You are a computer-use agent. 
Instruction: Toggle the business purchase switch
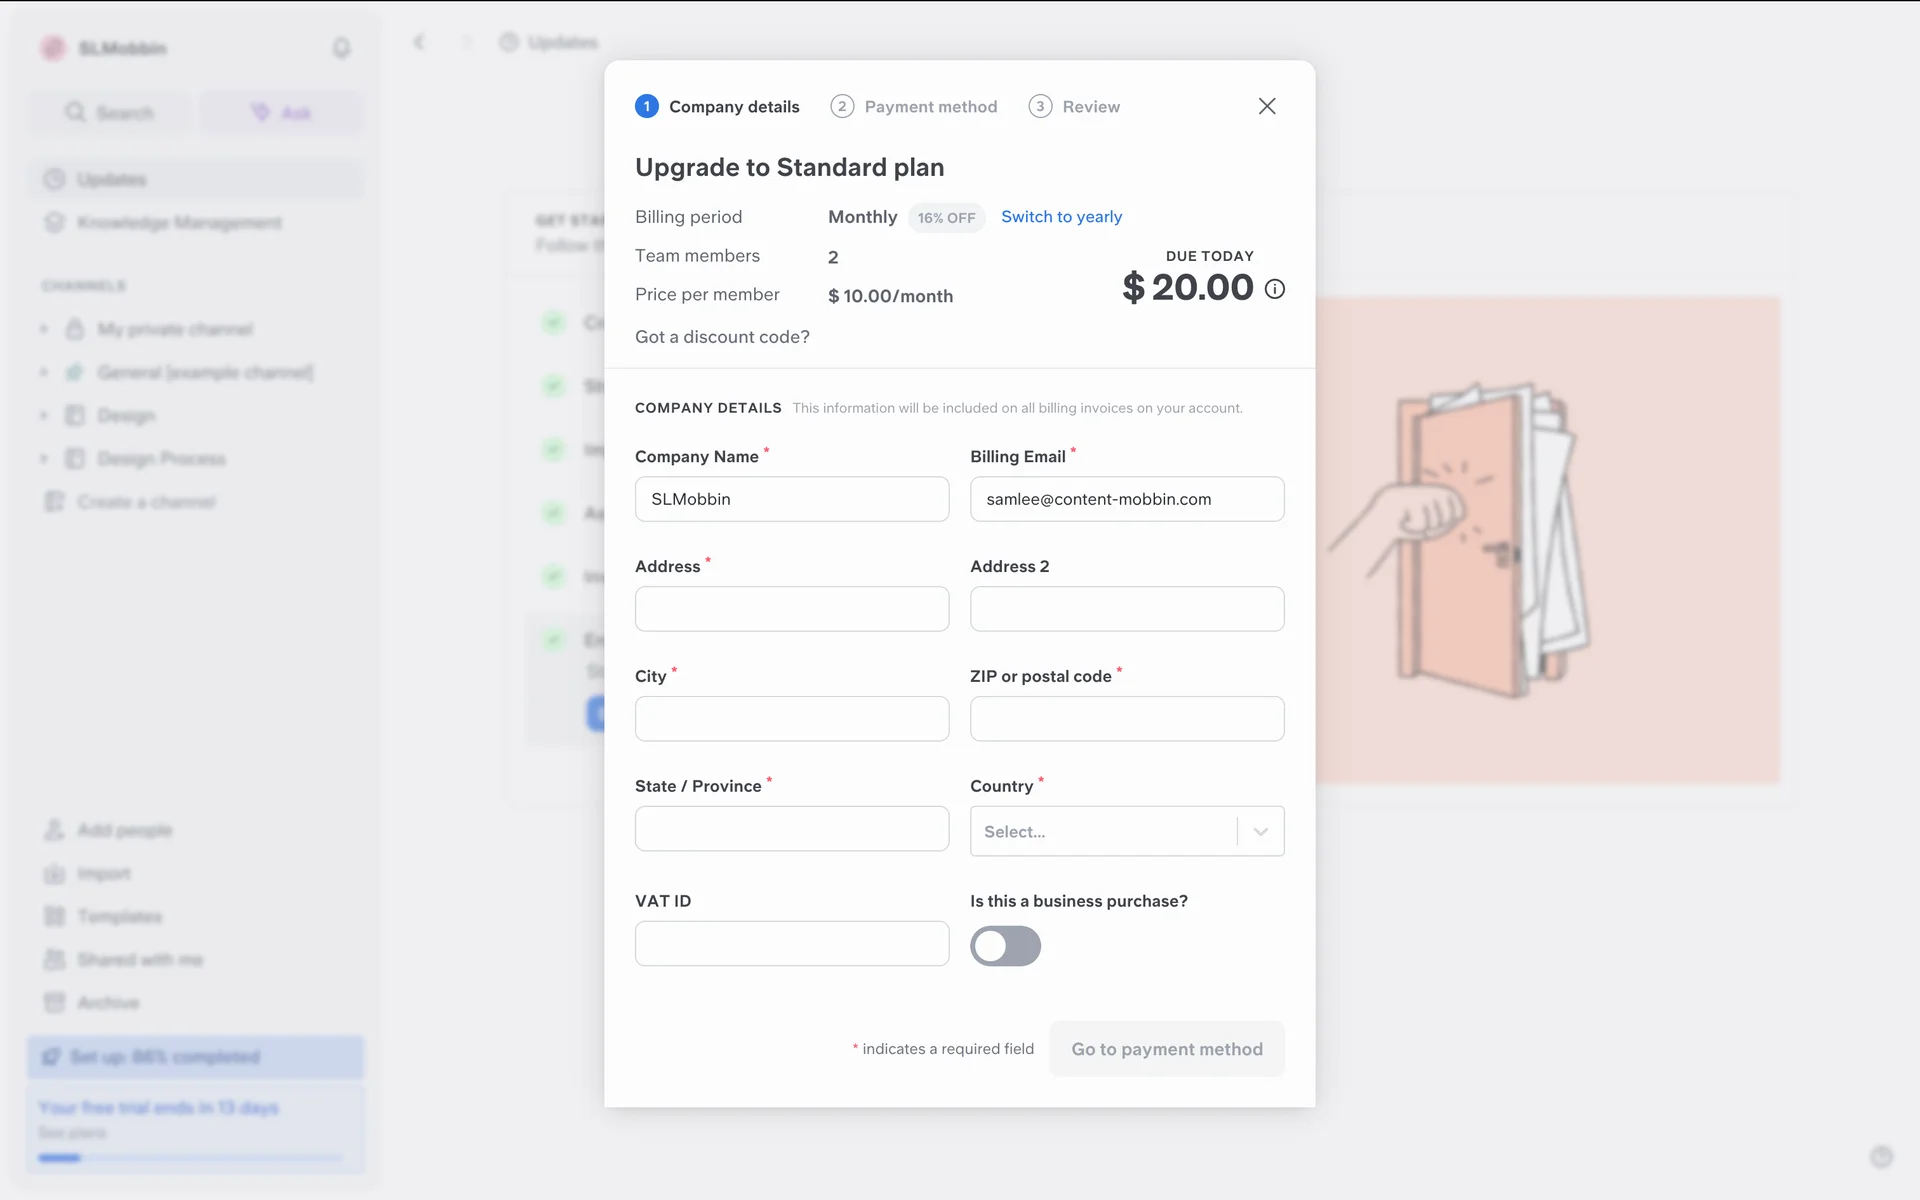pos(1005,946)
